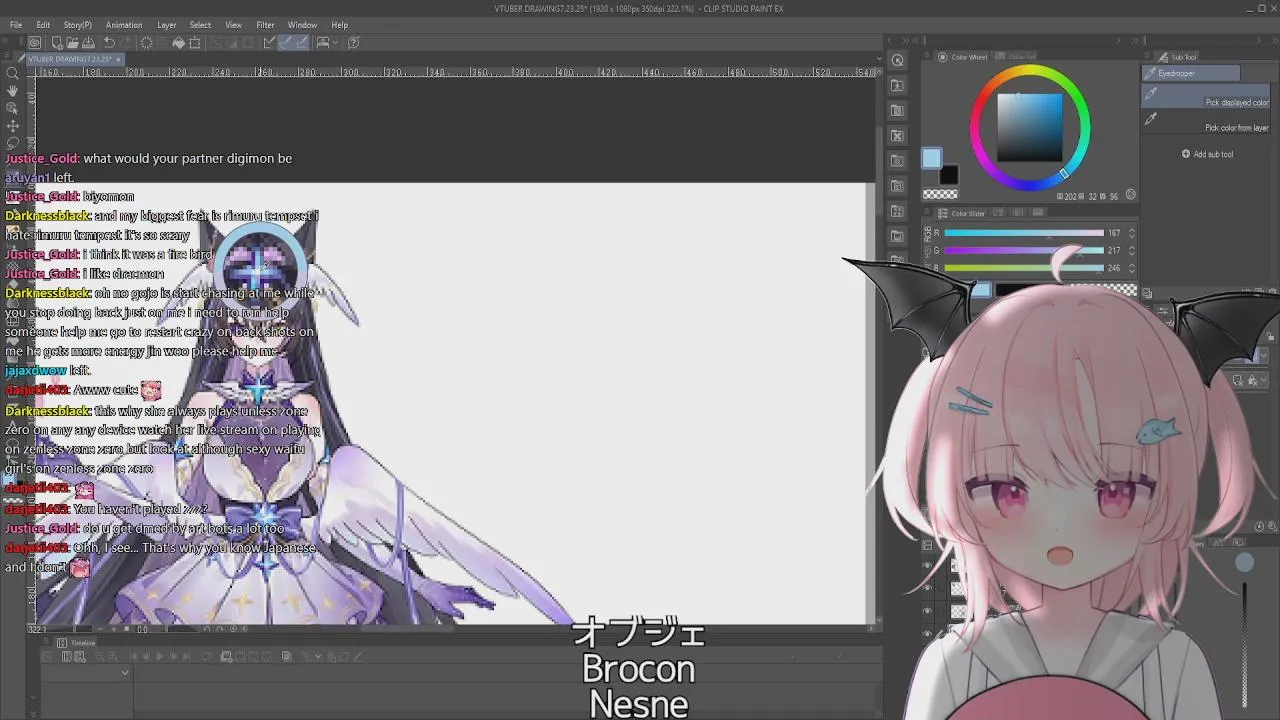Open the Edit menu
This screenshot has height=720, width=1280.
click(x=43, y=25)
